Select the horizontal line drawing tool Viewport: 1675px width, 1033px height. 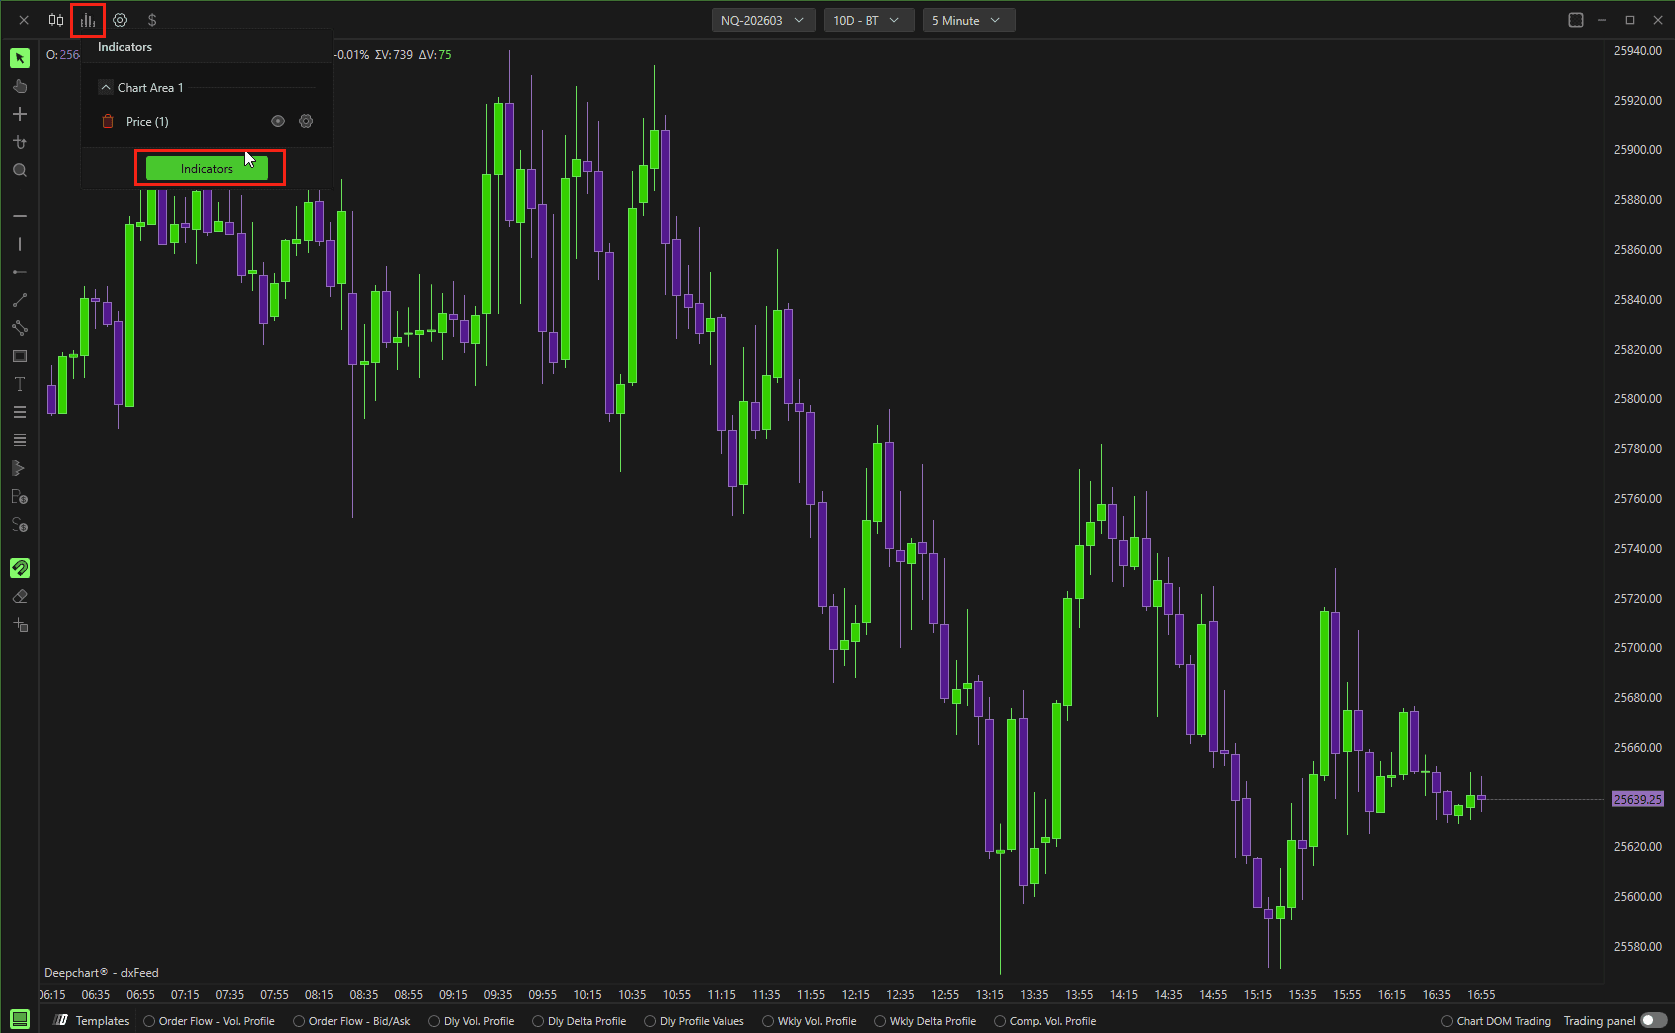(x=20, y=216)
